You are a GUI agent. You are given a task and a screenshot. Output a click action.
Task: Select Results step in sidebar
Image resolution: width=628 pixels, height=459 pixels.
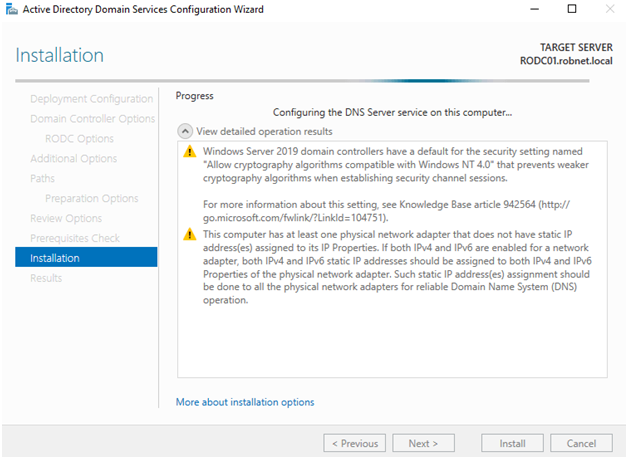pyautogui.click(x=46, y=278)
